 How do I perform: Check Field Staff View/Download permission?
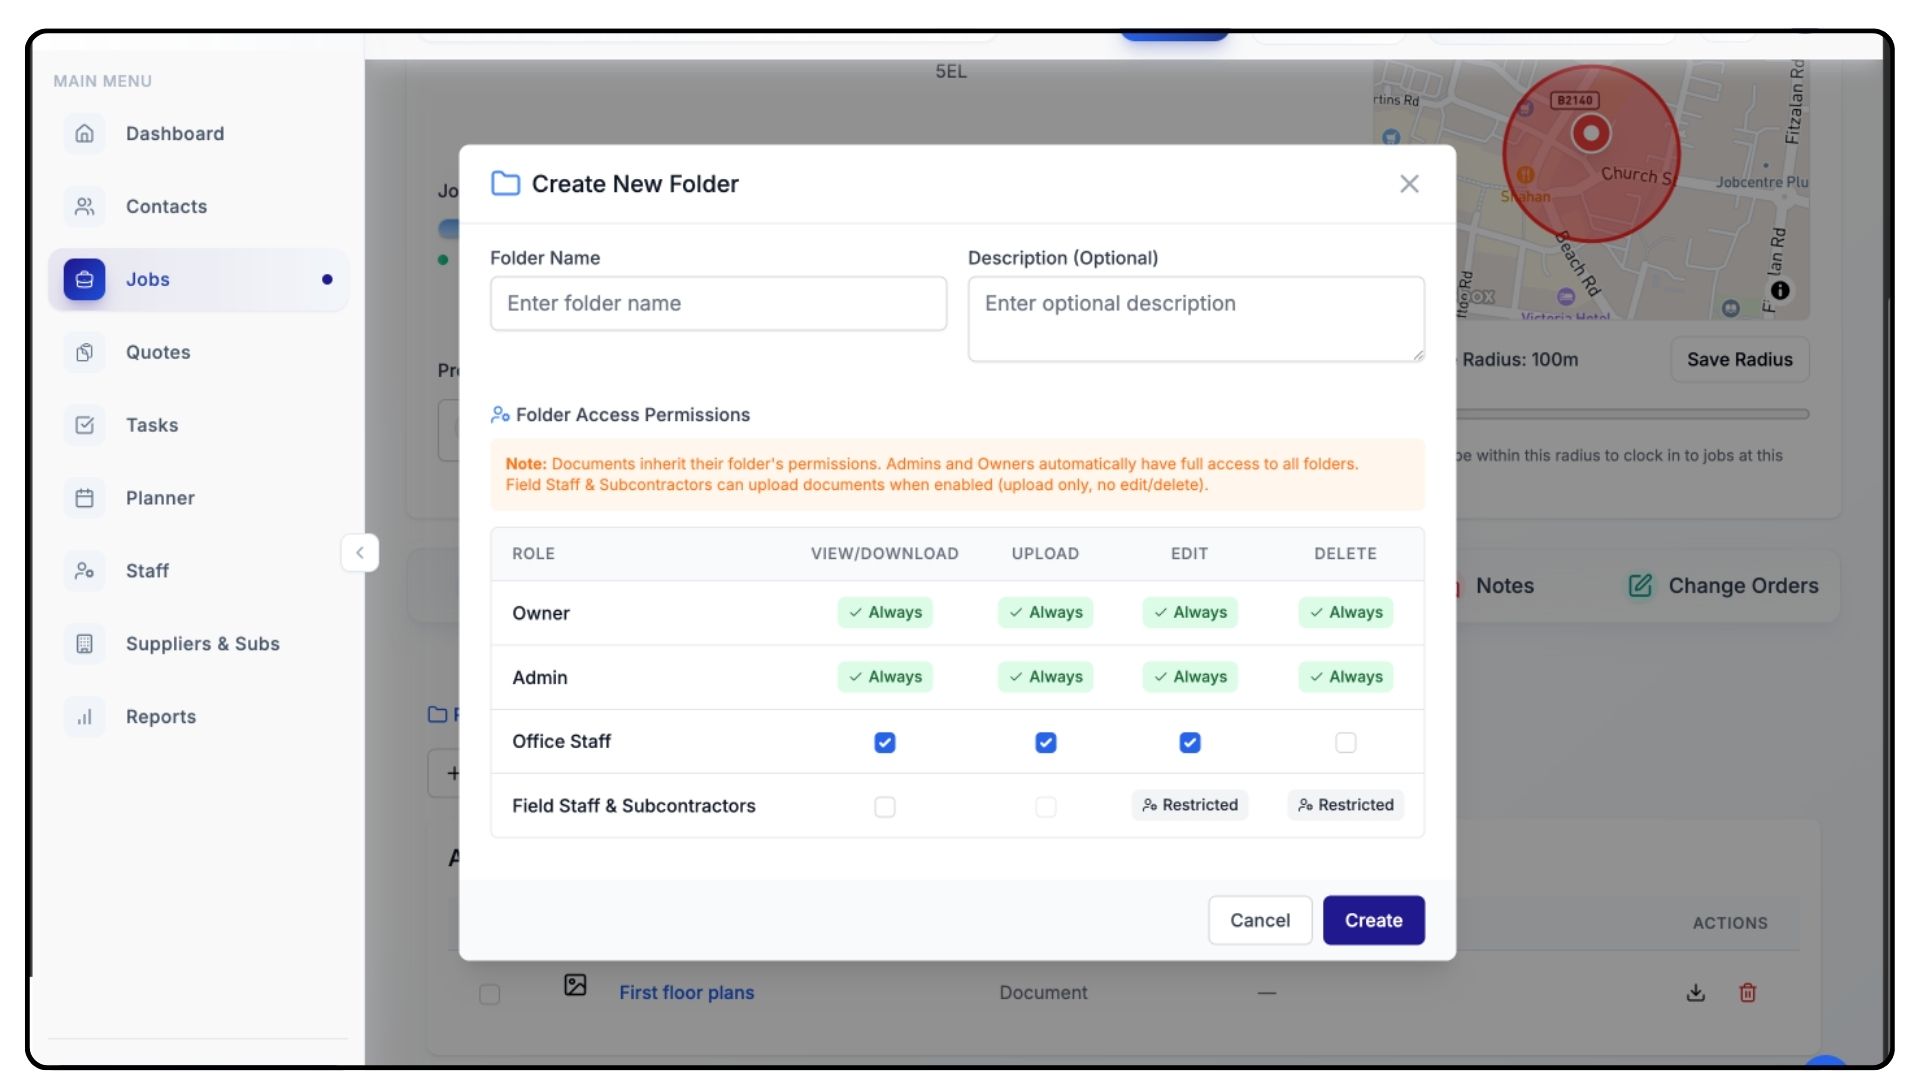[885, 806]
